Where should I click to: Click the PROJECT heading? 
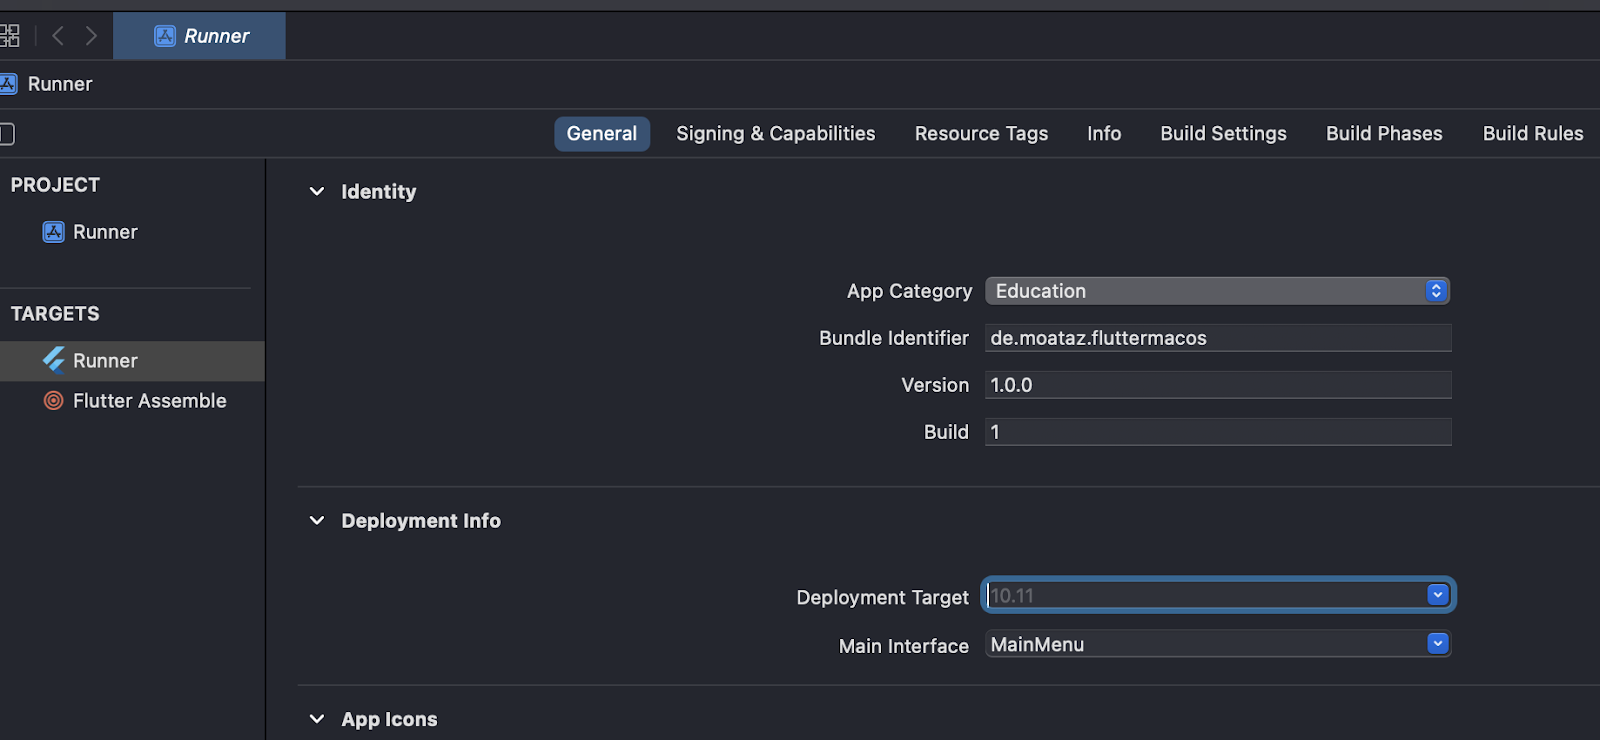(55, 185)
